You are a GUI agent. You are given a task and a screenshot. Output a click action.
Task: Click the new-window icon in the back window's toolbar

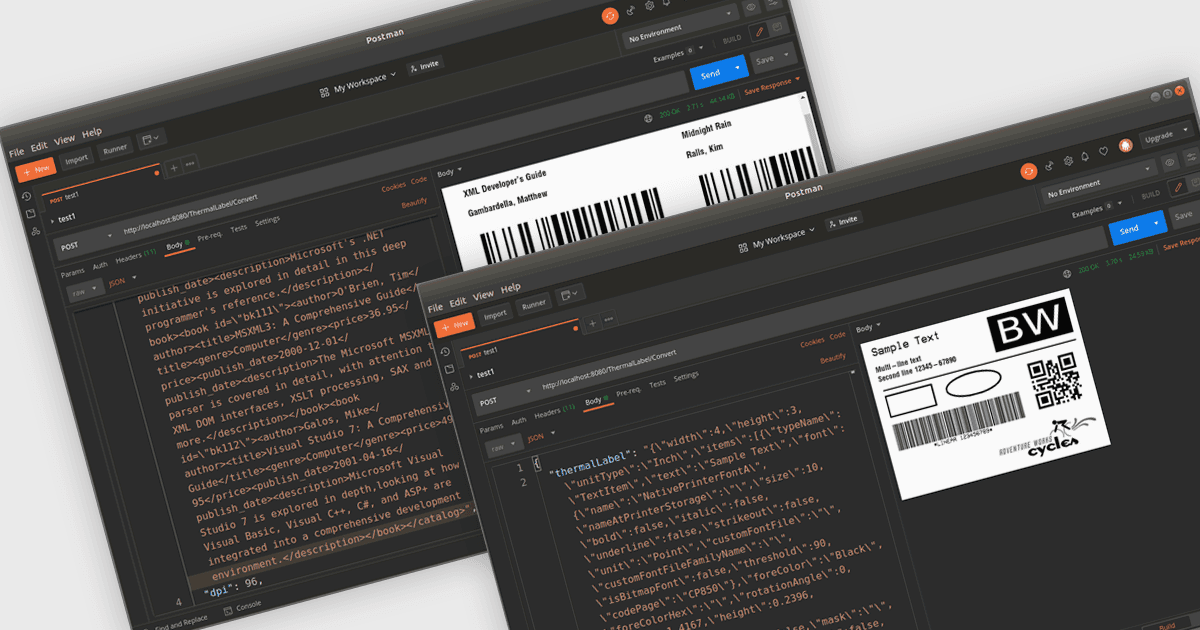[151, 138]
